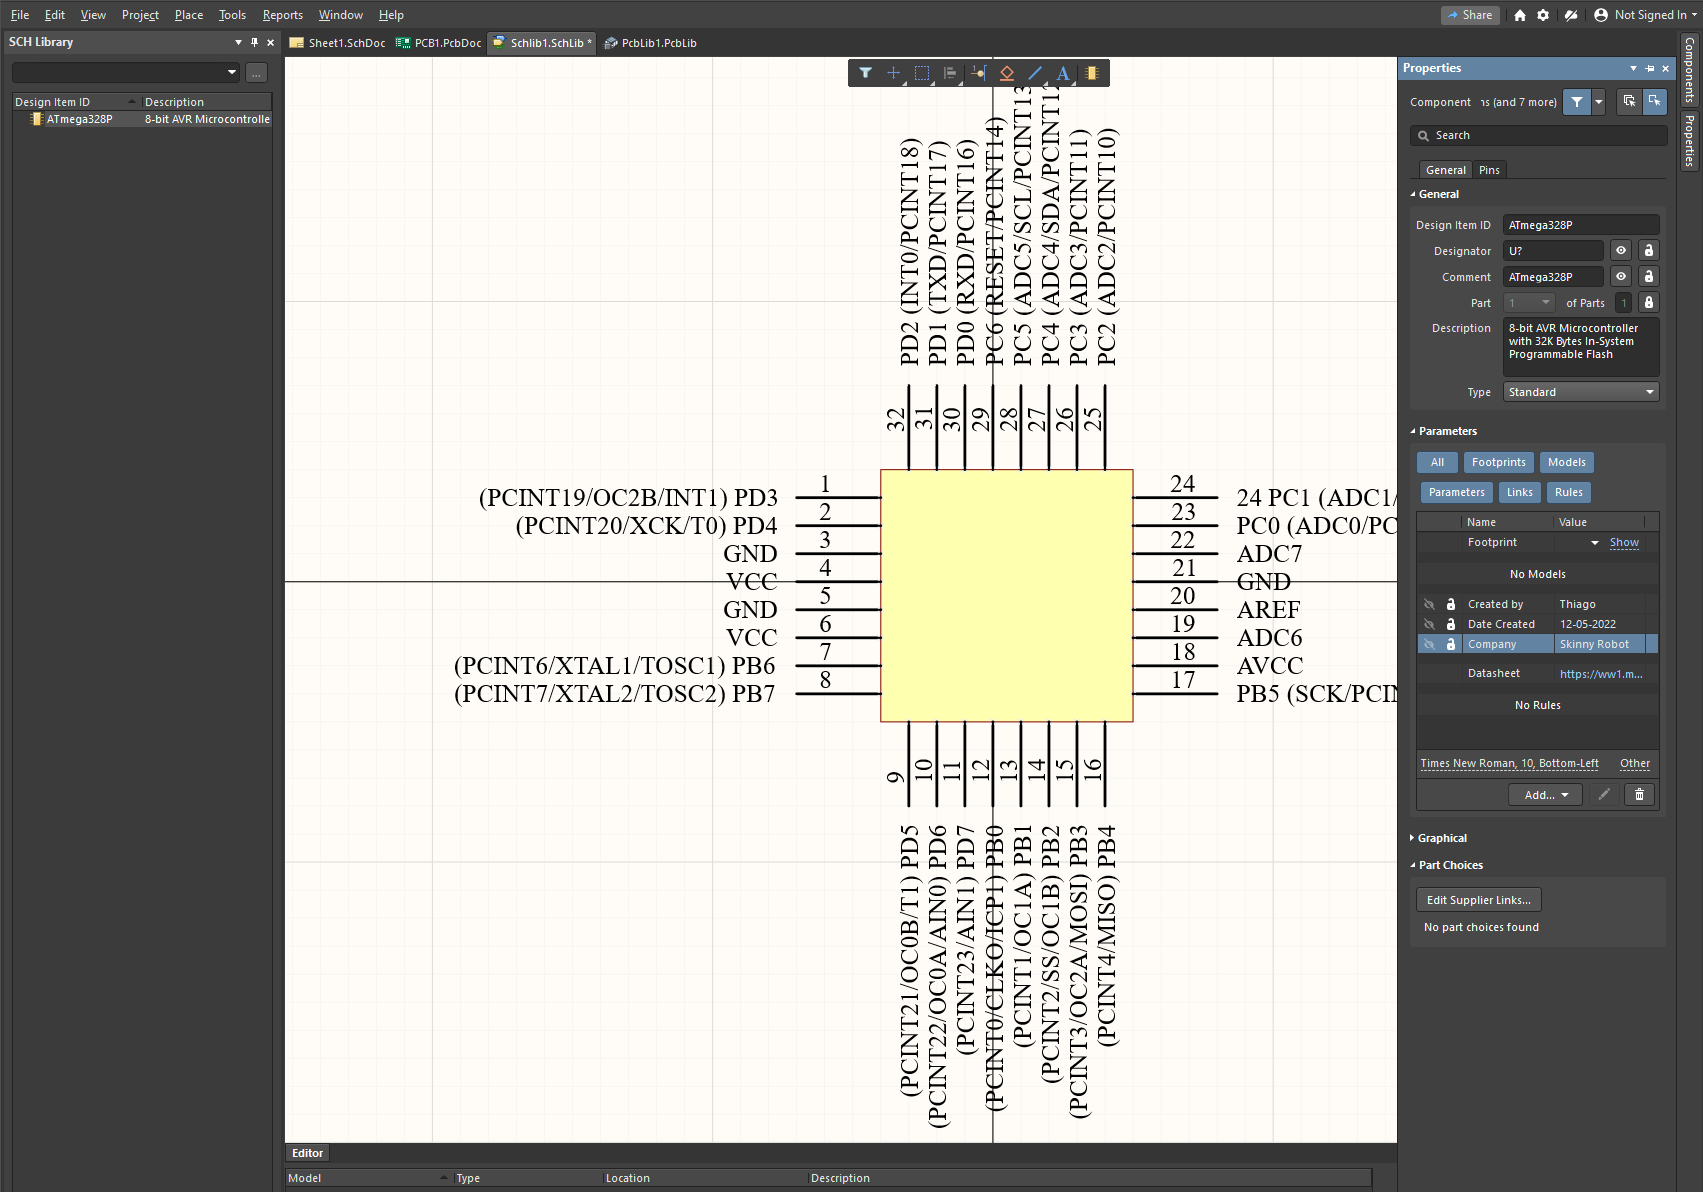This screenshot has height=1192, width=1703.
Task: Select the Place Line tool
Action: (x=1035, y=73)
